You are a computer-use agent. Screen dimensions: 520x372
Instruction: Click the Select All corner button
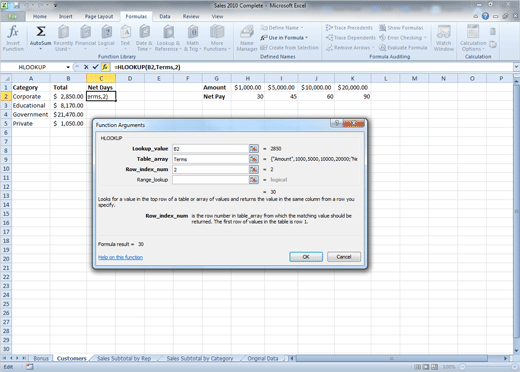coord(6,78)
